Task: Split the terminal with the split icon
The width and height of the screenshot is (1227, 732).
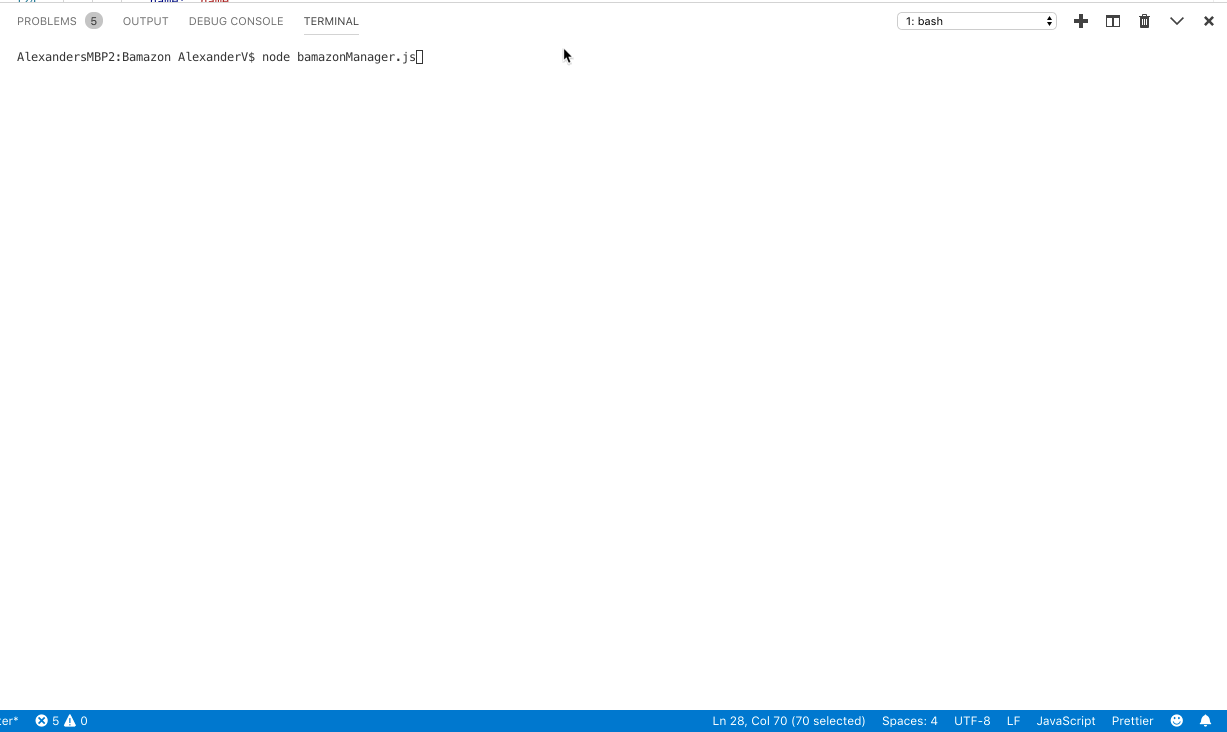Action: point(1113,21)
